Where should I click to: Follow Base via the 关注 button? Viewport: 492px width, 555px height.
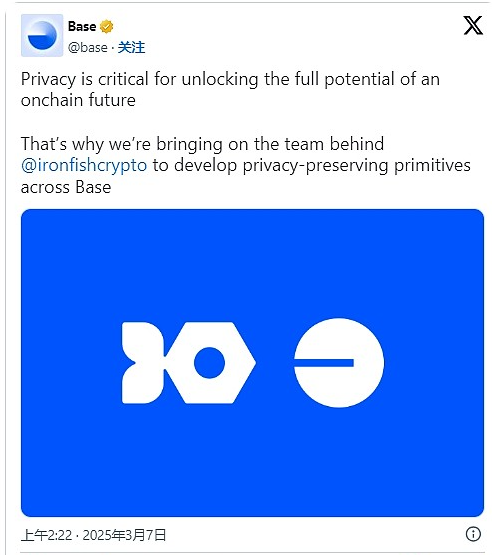[x=131, y=47]
